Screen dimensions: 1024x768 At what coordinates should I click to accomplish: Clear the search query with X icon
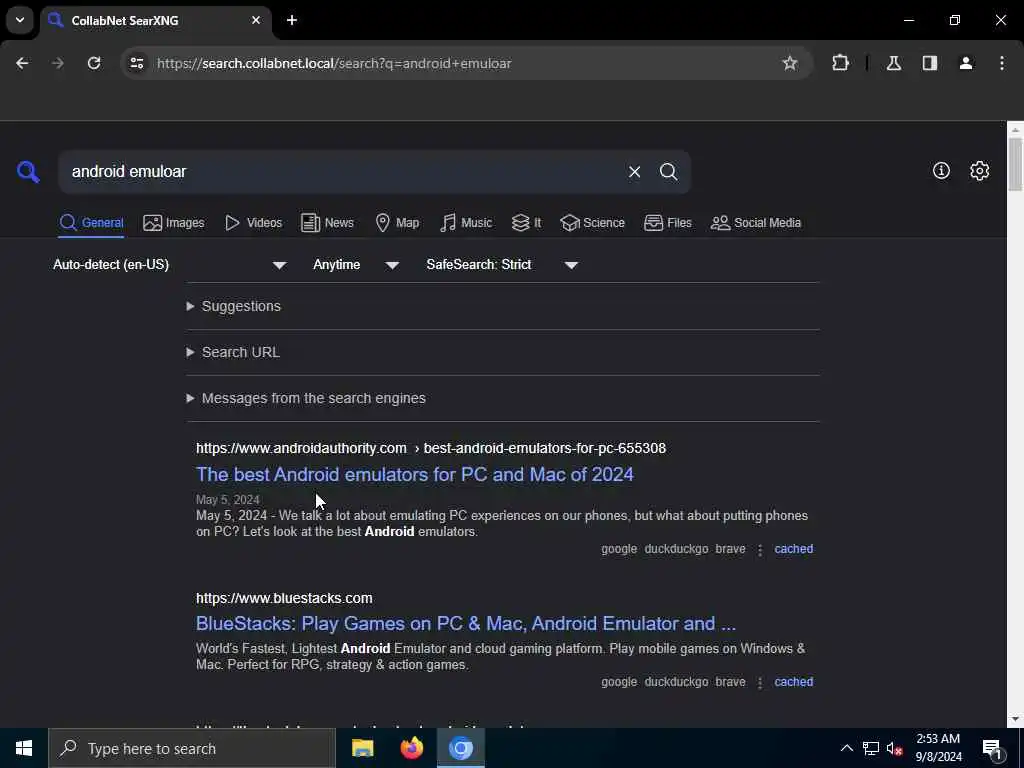click(x=634, y=172)
